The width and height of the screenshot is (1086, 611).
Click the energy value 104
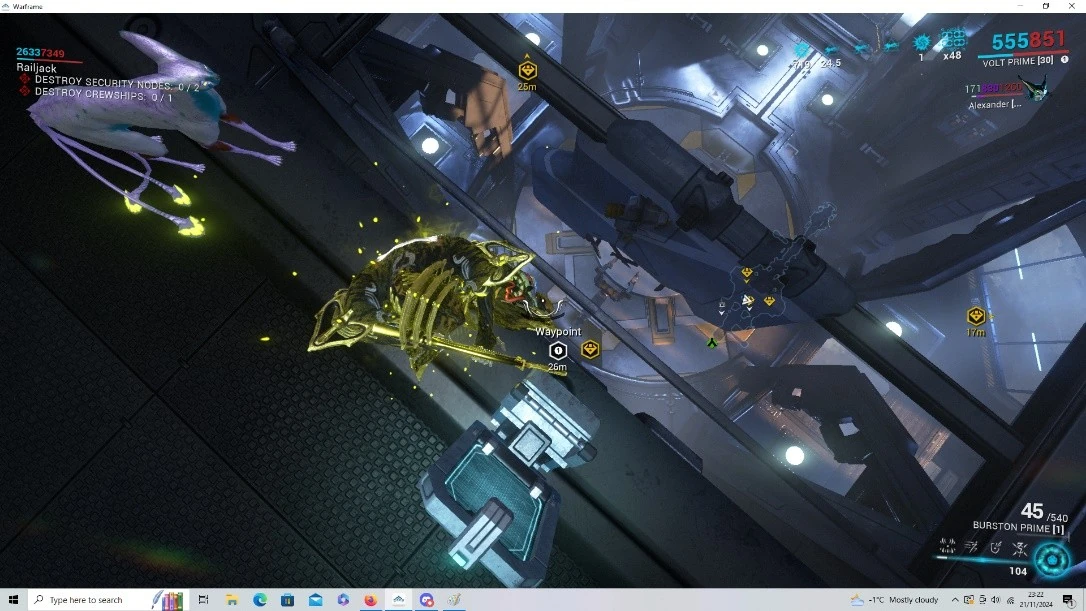[x=1017, y=571]
